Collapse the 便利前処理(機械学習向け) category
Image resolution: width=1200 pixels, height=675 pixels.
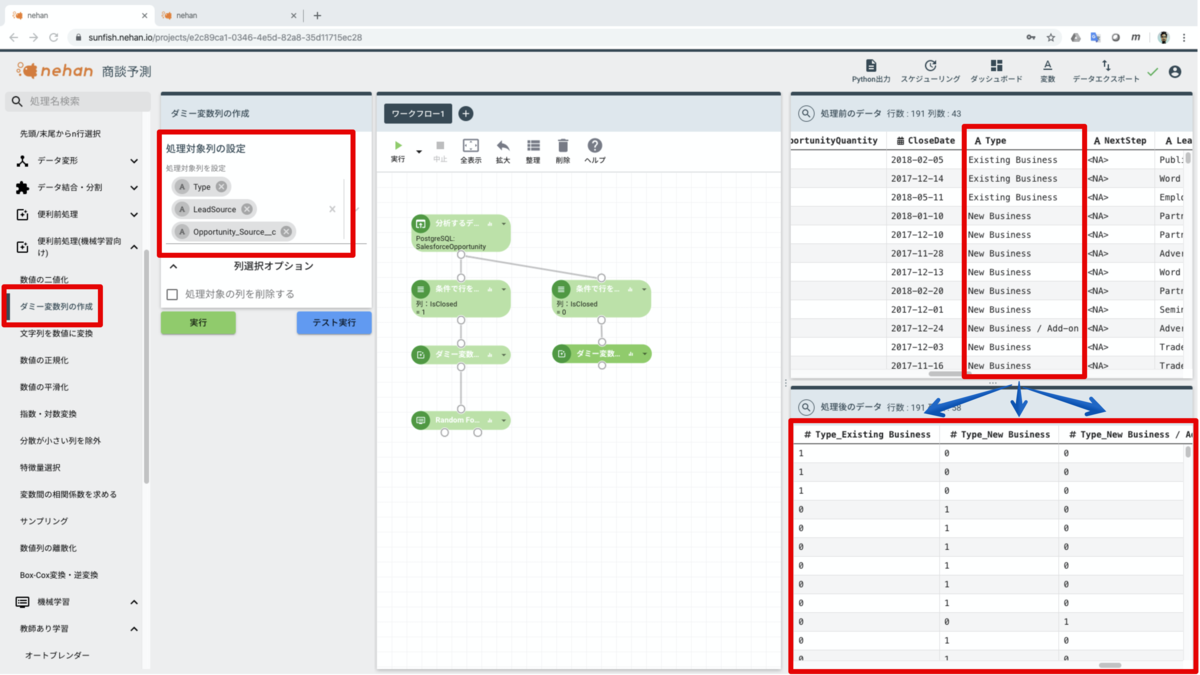tap(134, 247)
